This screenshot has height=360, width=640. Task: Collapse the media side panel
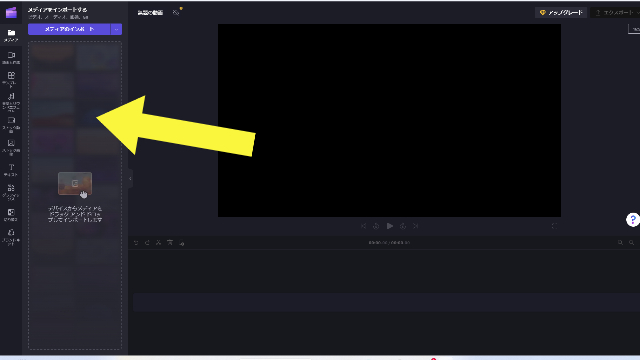(130, 178)
